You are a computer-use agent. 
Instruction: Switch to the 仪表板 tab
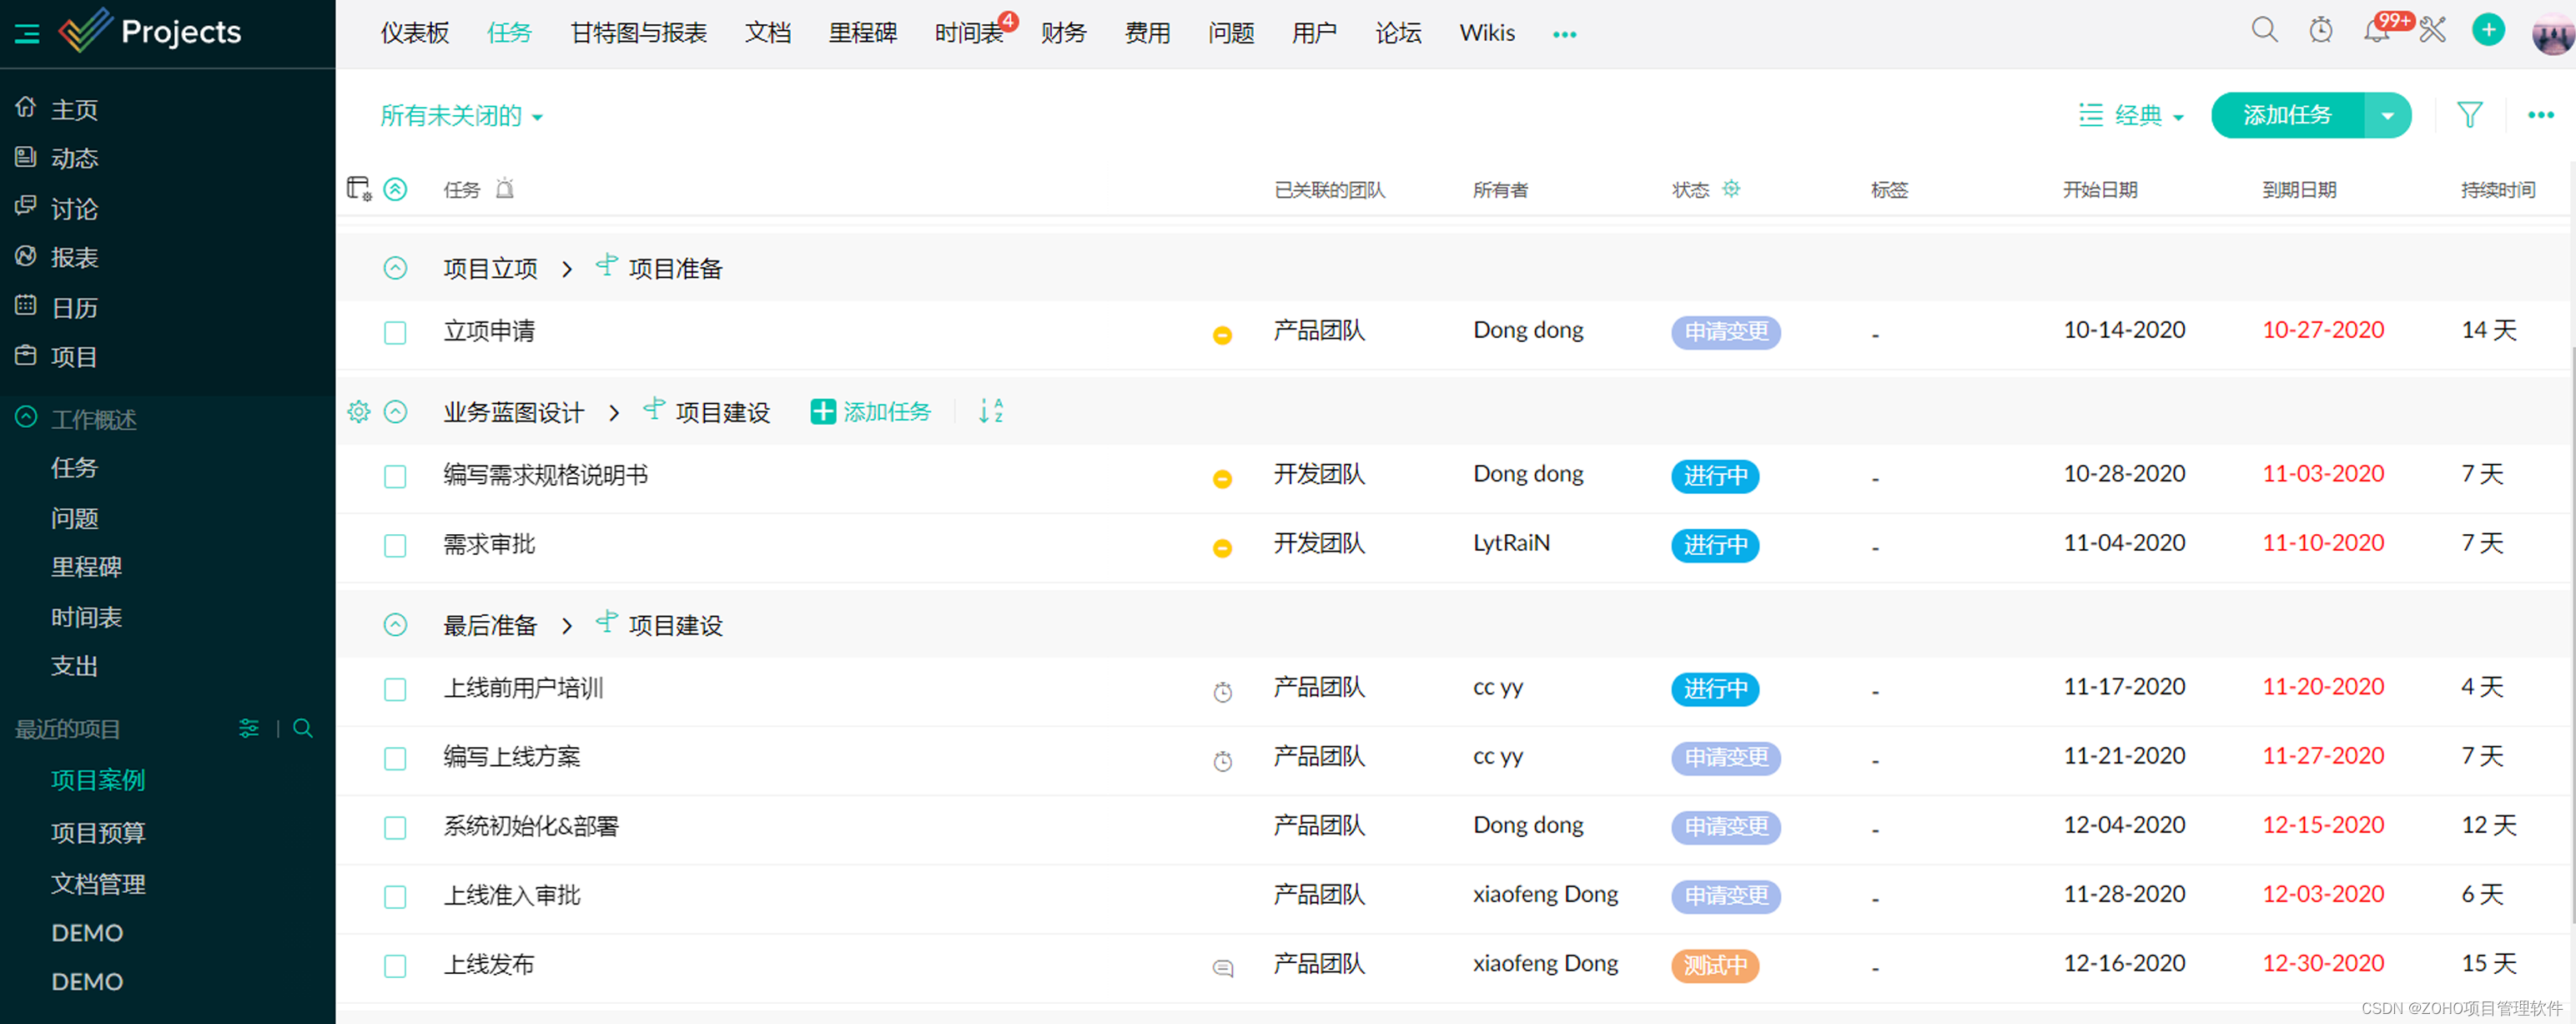pos(414,33)
